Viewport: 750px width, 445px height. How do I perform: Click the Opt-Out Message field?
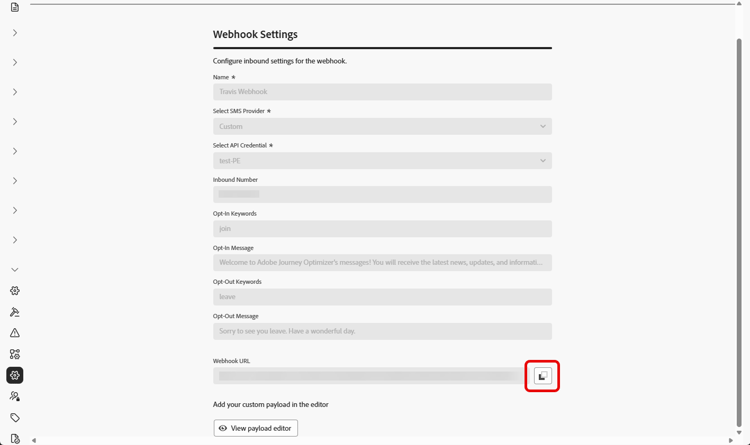382,331
